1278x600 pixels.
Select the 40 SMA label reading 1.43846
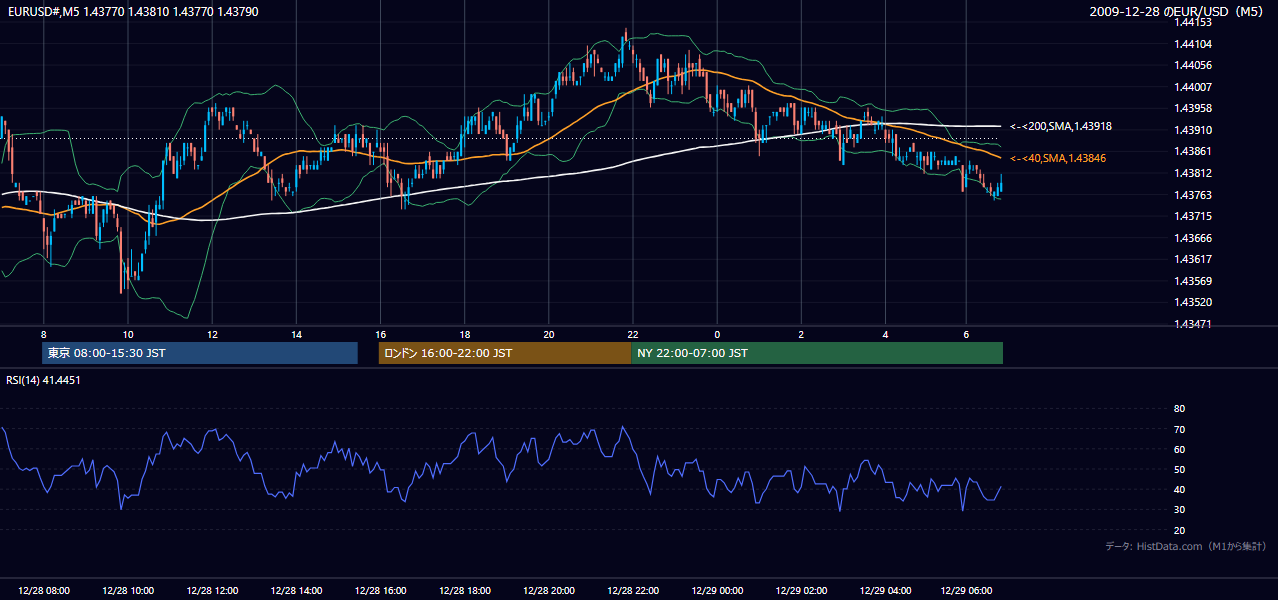pyautogui.click(x=1058, y=158)
